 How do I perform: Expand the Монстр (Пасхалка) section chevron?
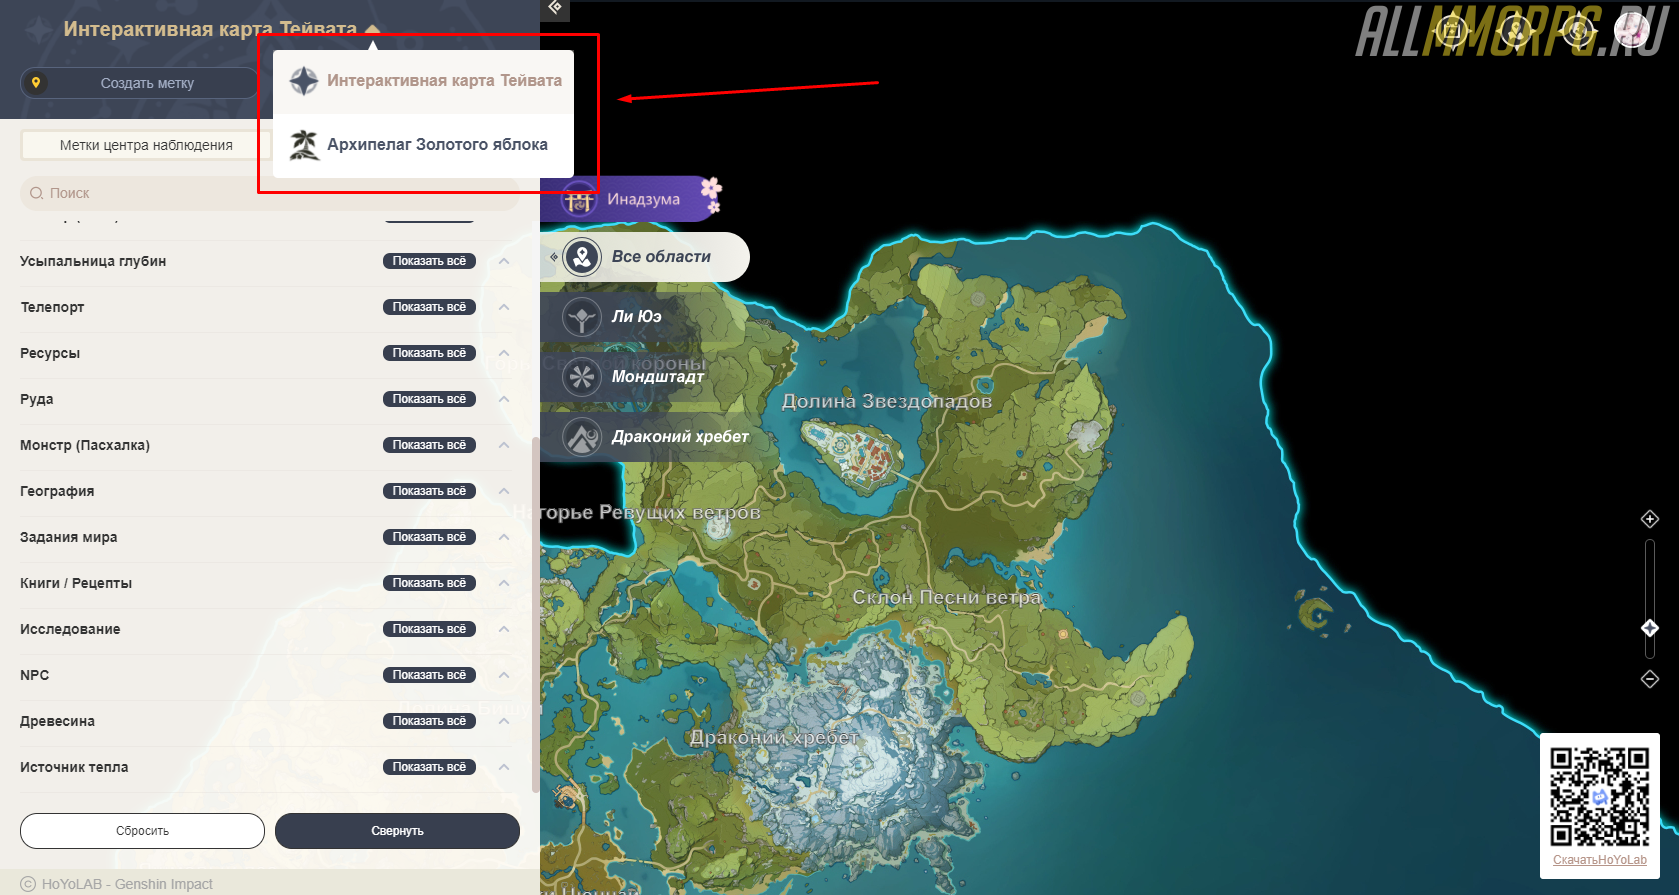coord(504,445)
